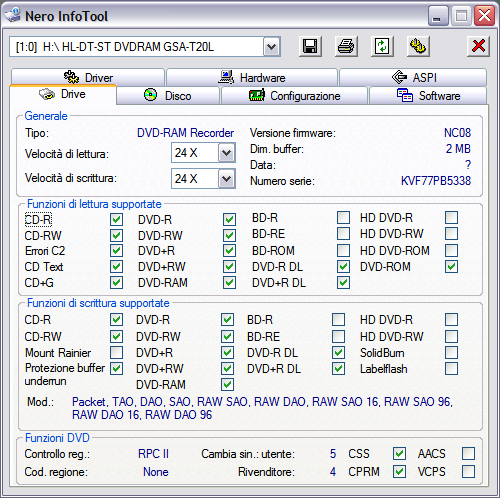
Task: Switch to the ASPI tab
Action: (x=413, y=77)
